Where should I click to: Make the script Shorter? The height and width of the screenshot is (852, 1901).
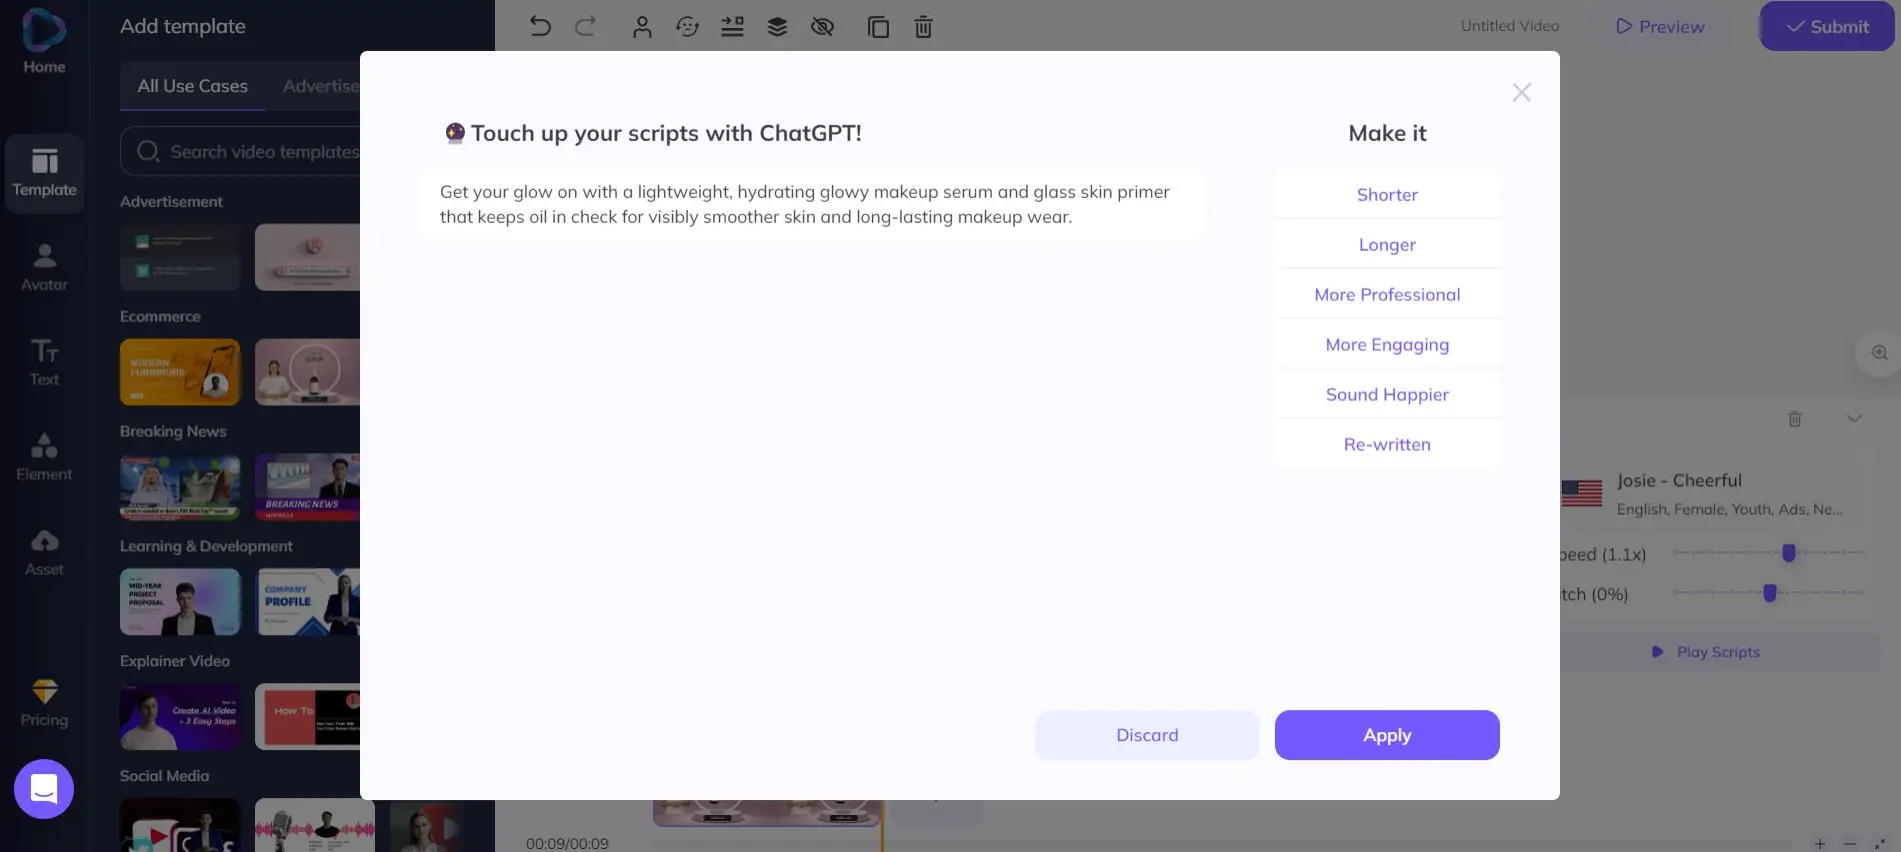tap(1387, 195)
